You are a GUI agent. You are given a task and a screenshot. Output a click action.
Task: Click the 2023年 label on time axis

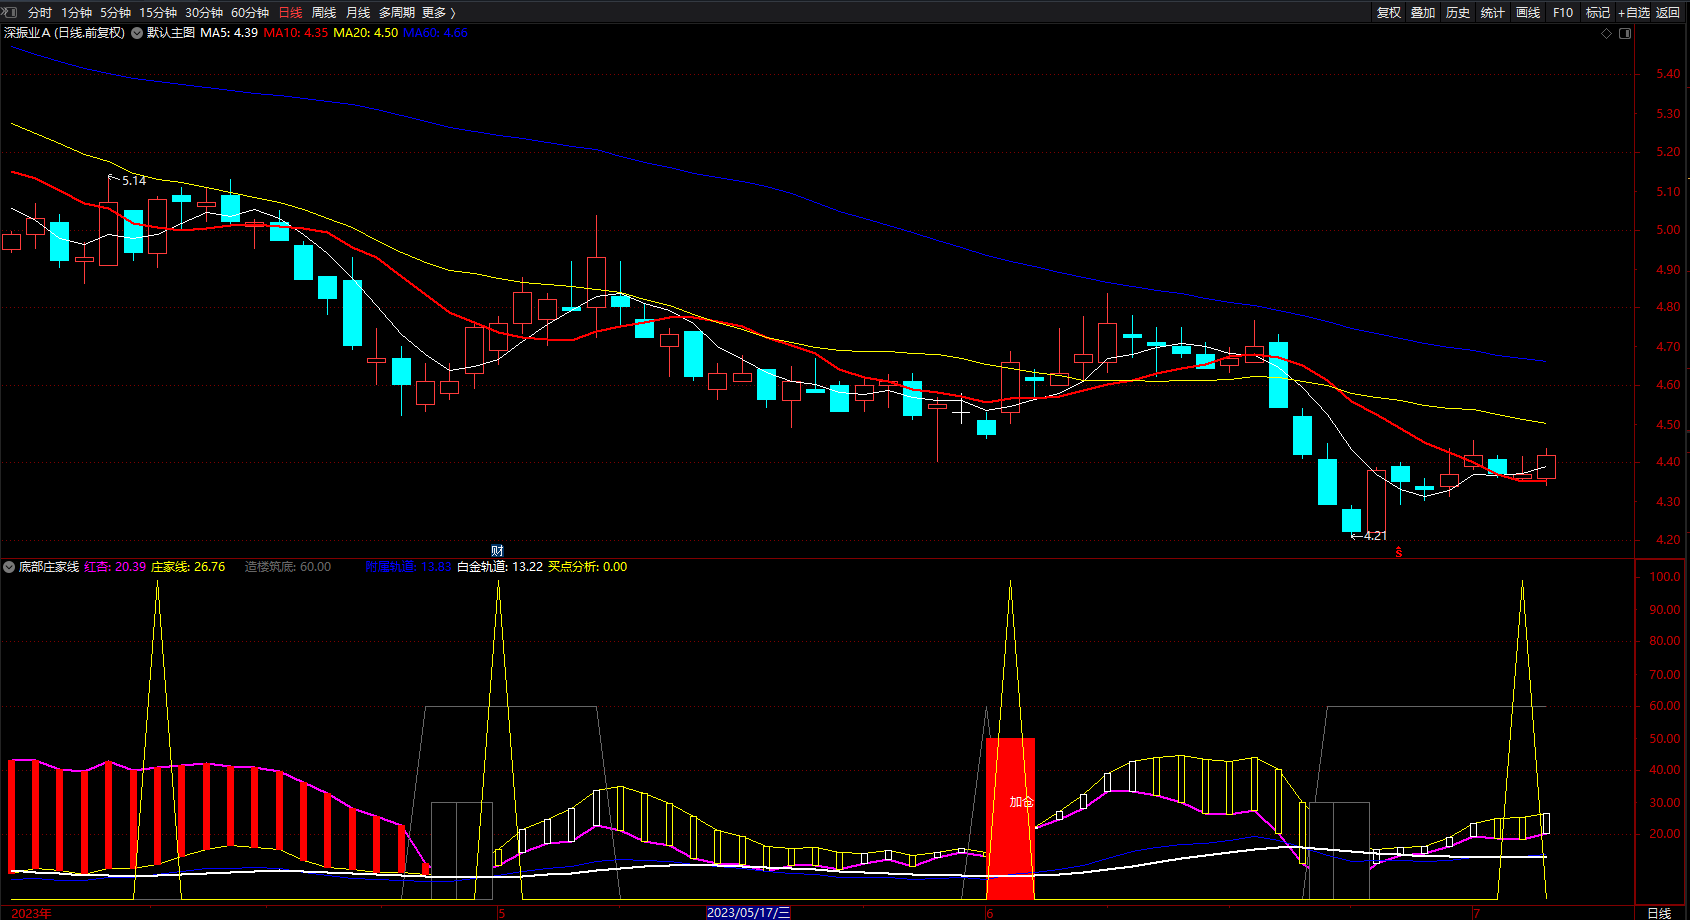[31, 913]
